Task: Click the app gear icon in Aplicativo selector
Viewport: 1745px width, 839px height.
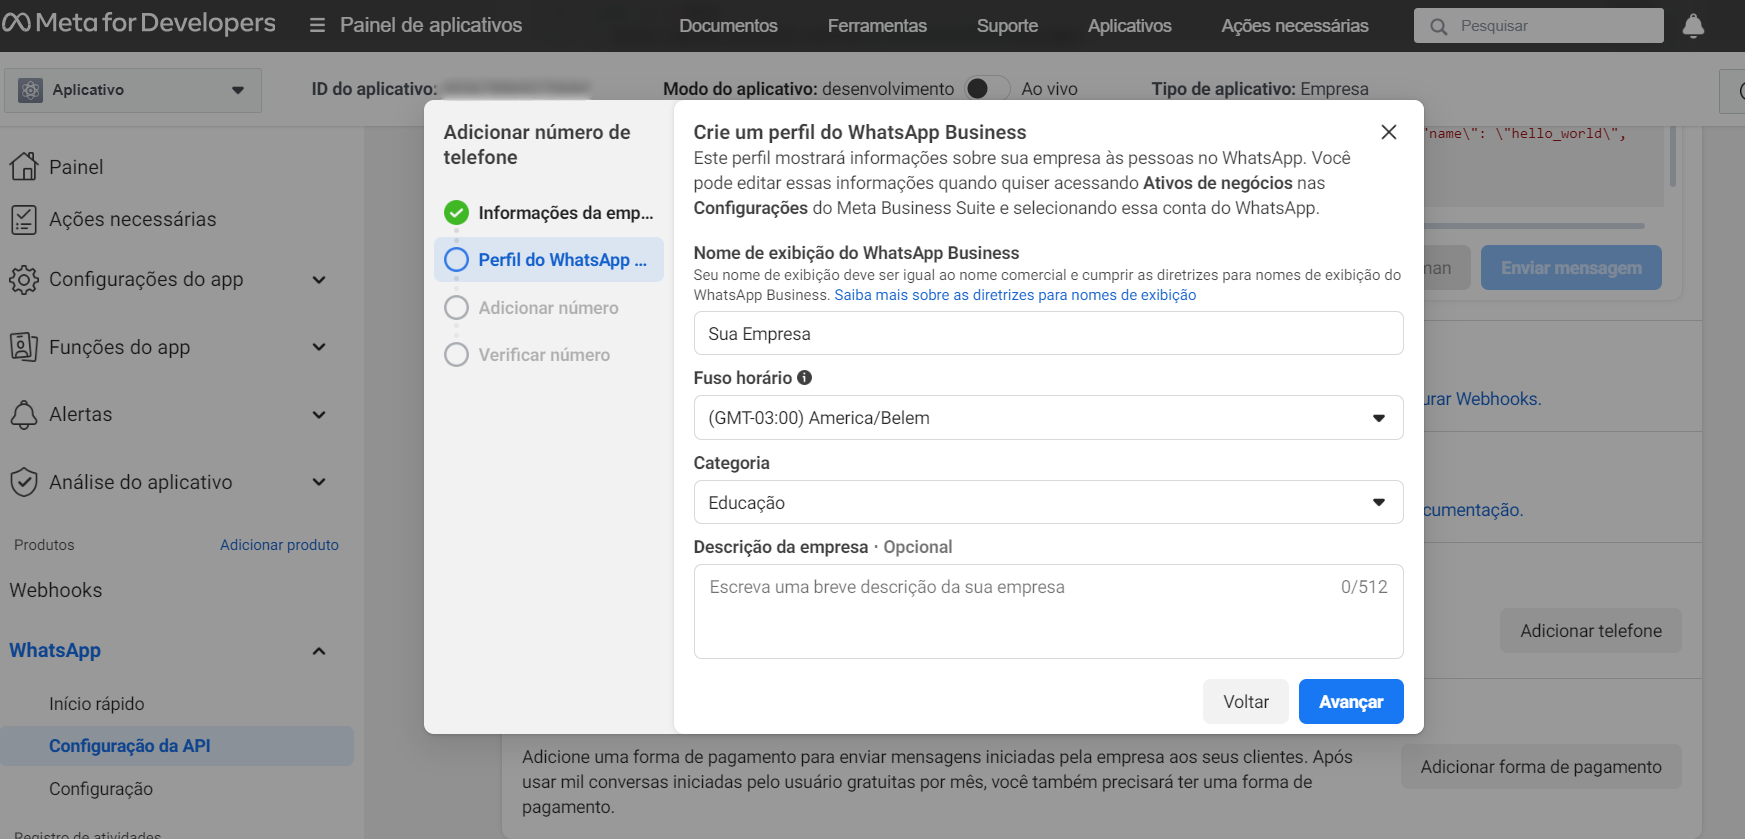Action: 30,90
